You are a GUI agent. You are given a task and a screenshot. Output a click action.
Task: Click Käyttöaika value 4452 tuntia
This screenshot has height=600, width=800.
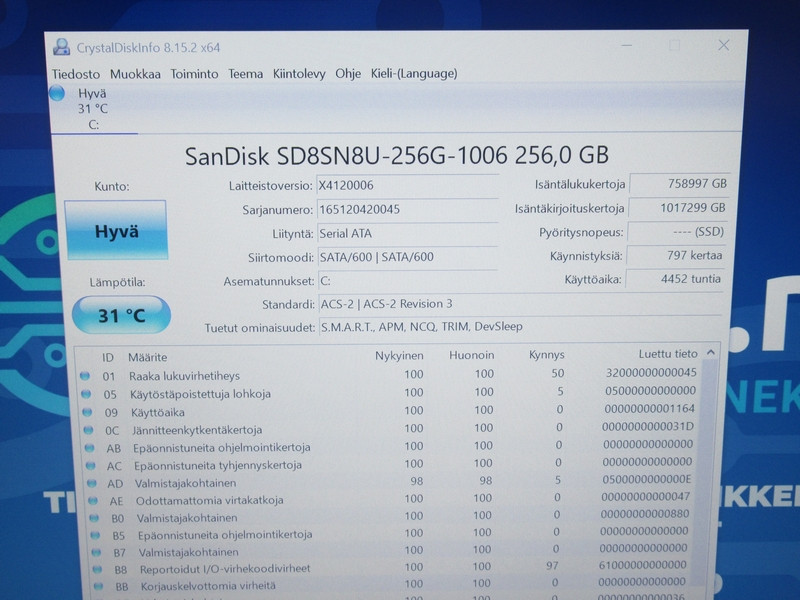(x=676, y=279)
